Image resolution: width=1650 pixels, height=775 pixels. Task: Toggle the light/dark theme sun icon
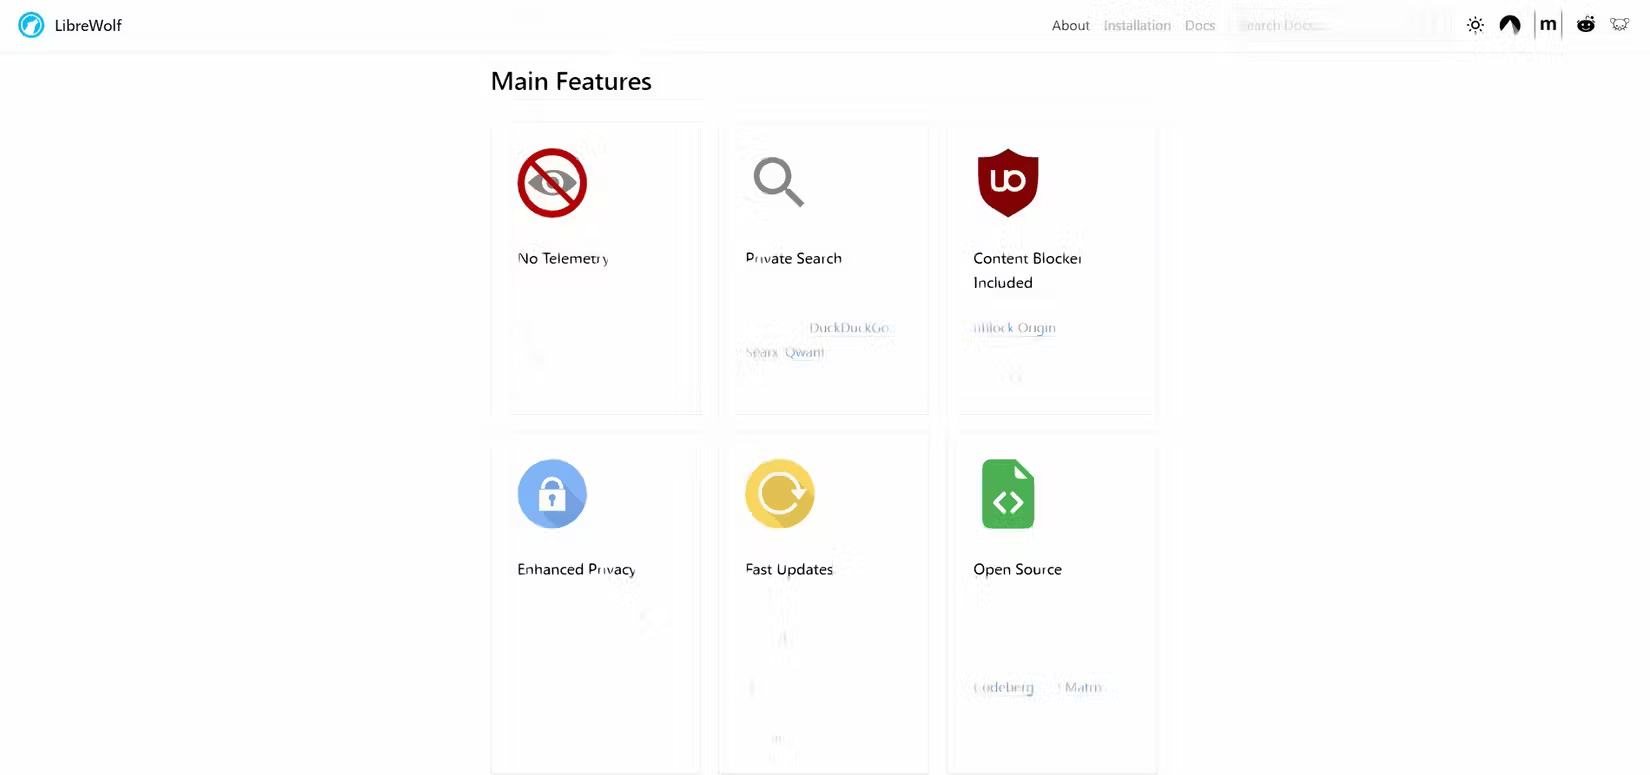(x=1475, y=25)
